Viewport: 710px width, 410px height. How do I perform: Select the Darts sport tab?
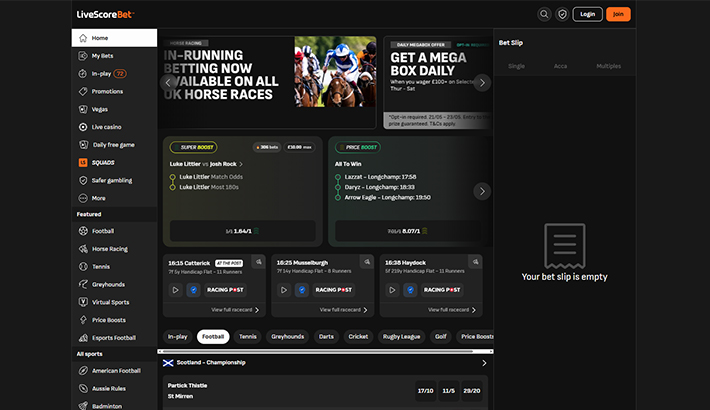pyautogui.click(x=326, y=337)
